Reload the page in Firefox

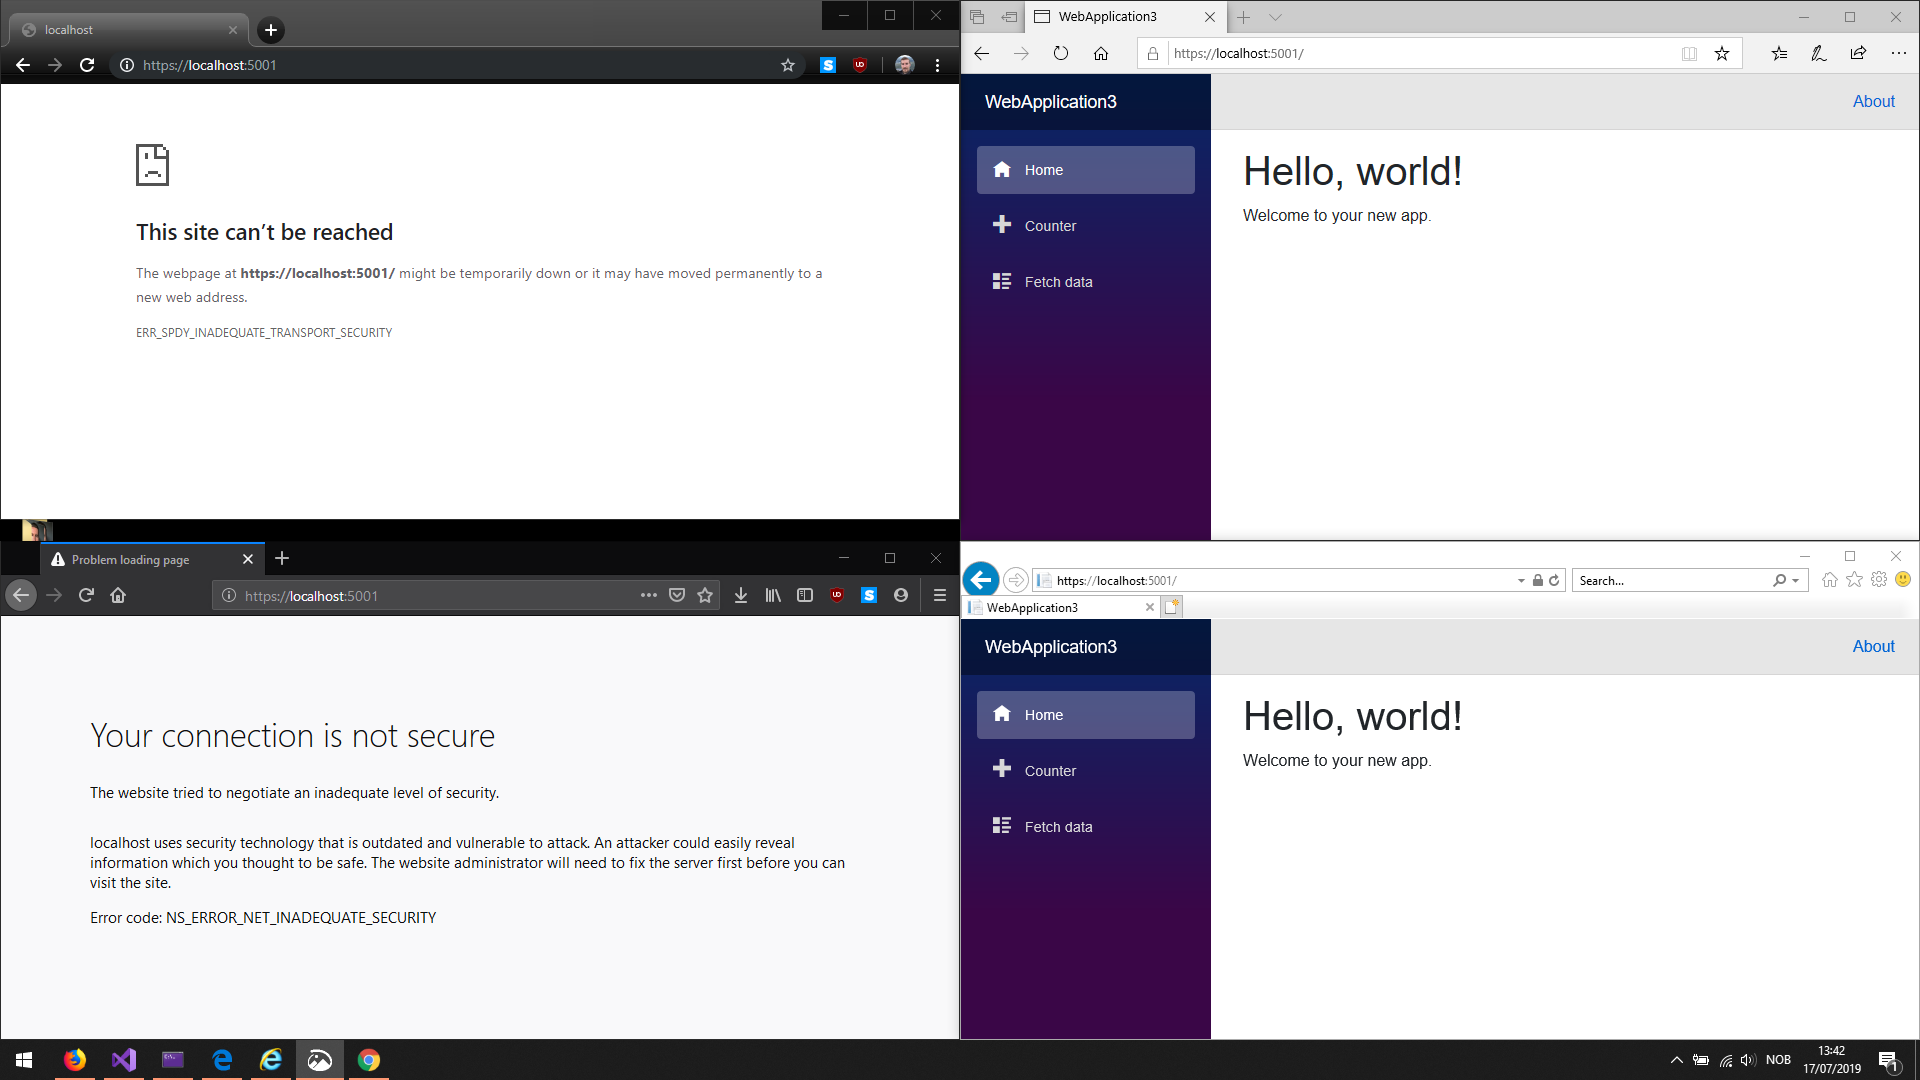[86, 595]
